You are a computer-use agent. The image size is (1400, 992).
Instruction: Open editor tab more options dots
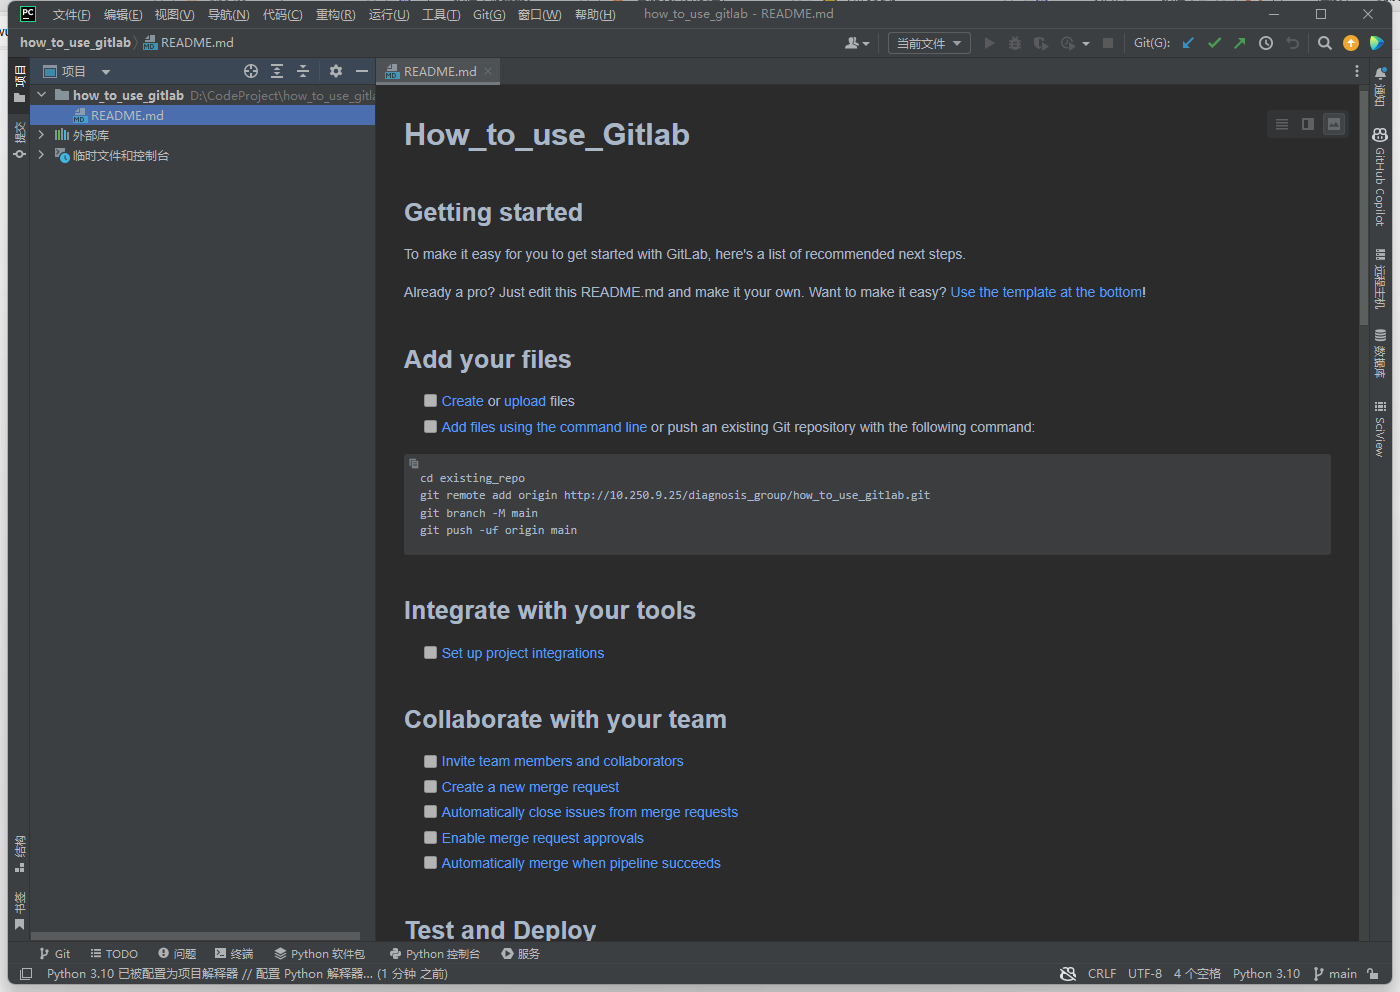1357,71
